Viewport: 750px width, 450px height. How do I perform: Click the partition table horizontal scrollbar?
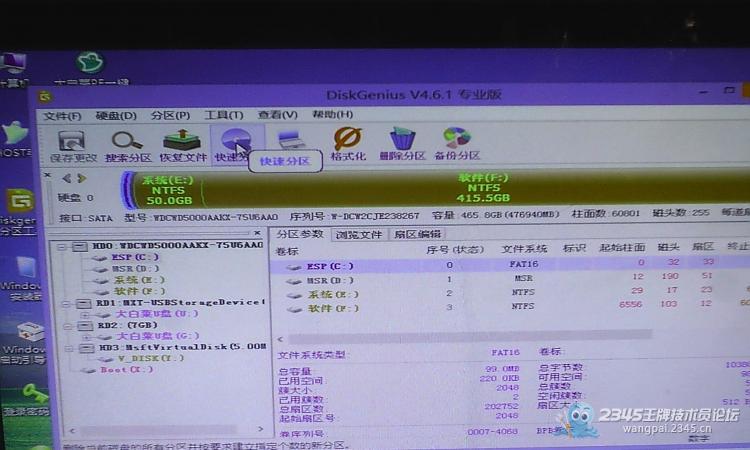470,337
